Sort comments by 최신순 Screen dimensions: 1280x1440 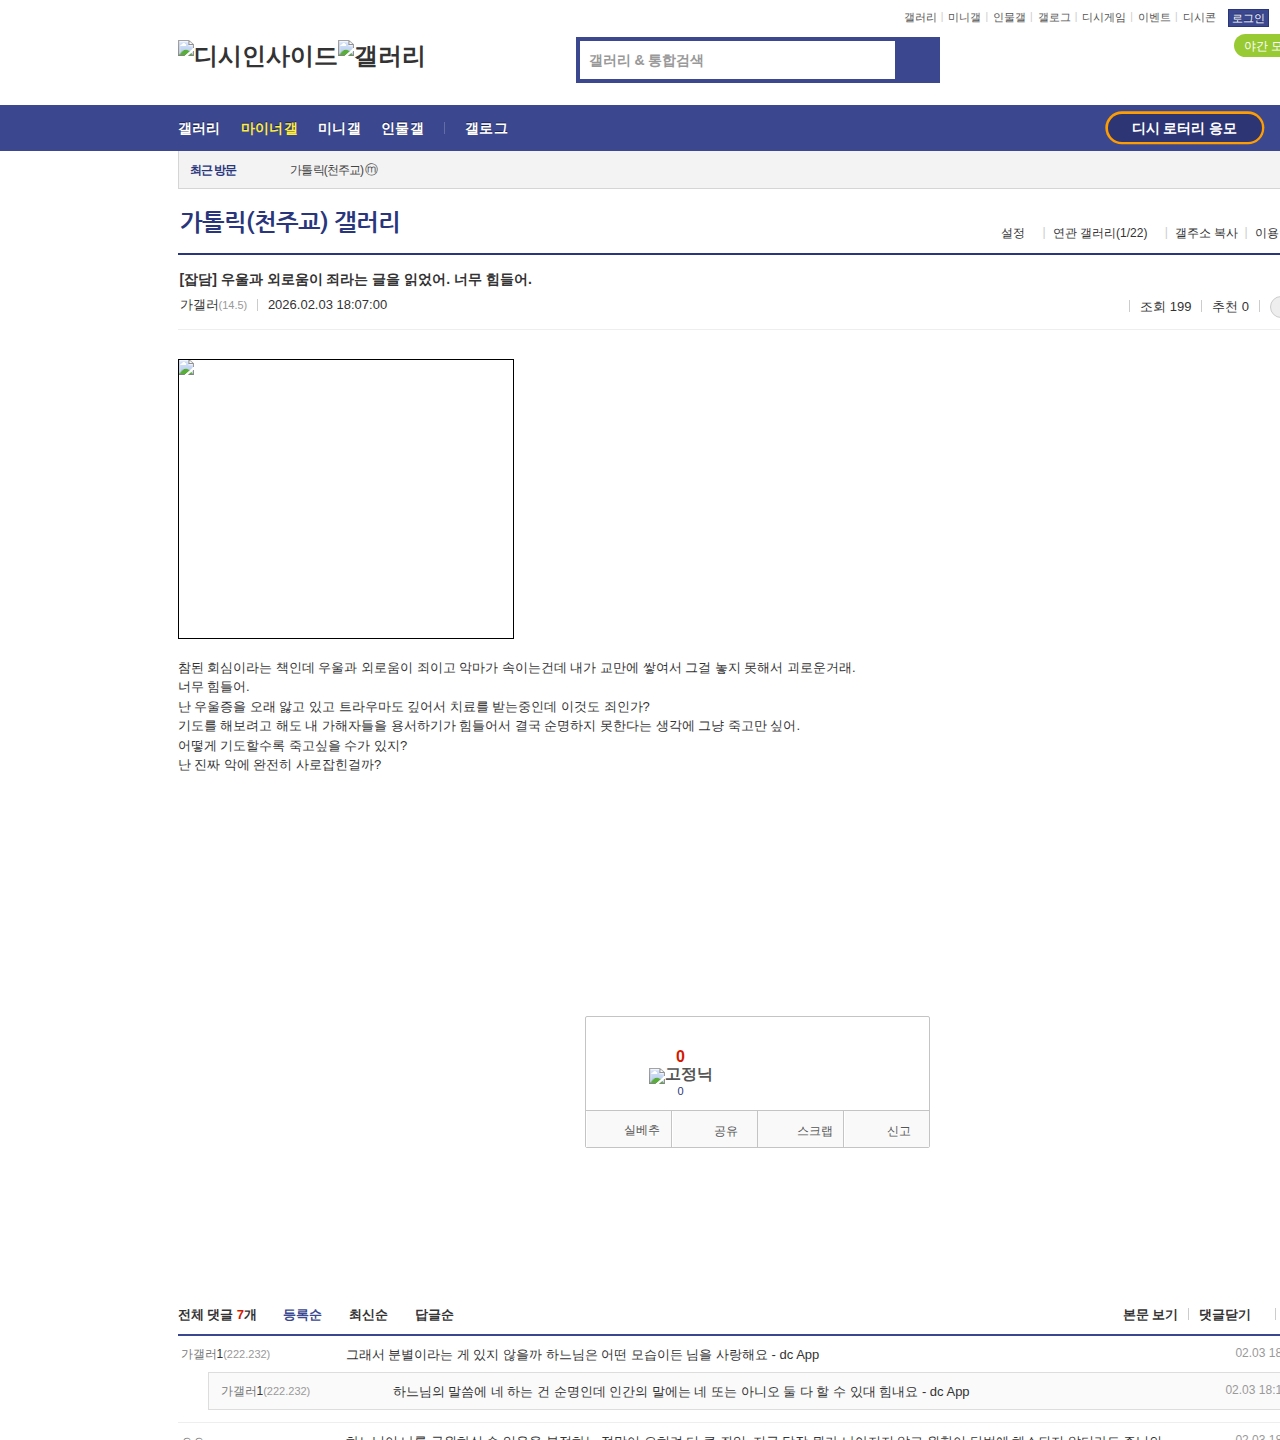click(x=368, y=1315)
